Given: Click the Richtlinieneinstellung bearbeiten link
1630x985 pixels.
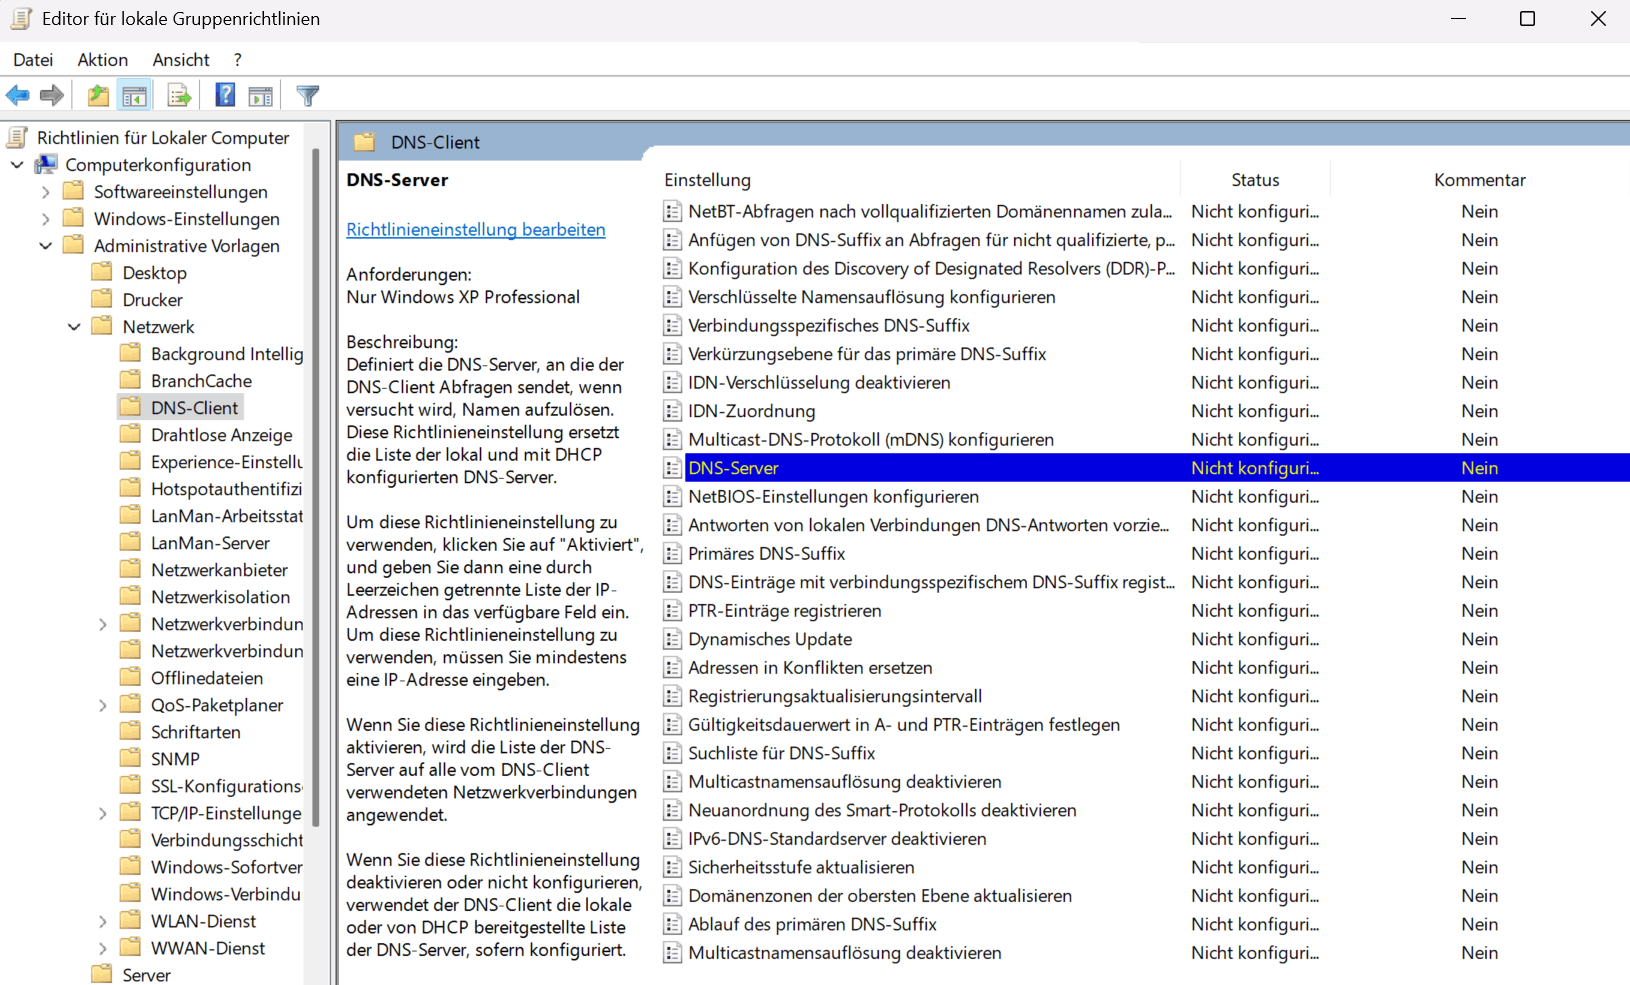Looking at the screenshot, I should click(476, 229).
